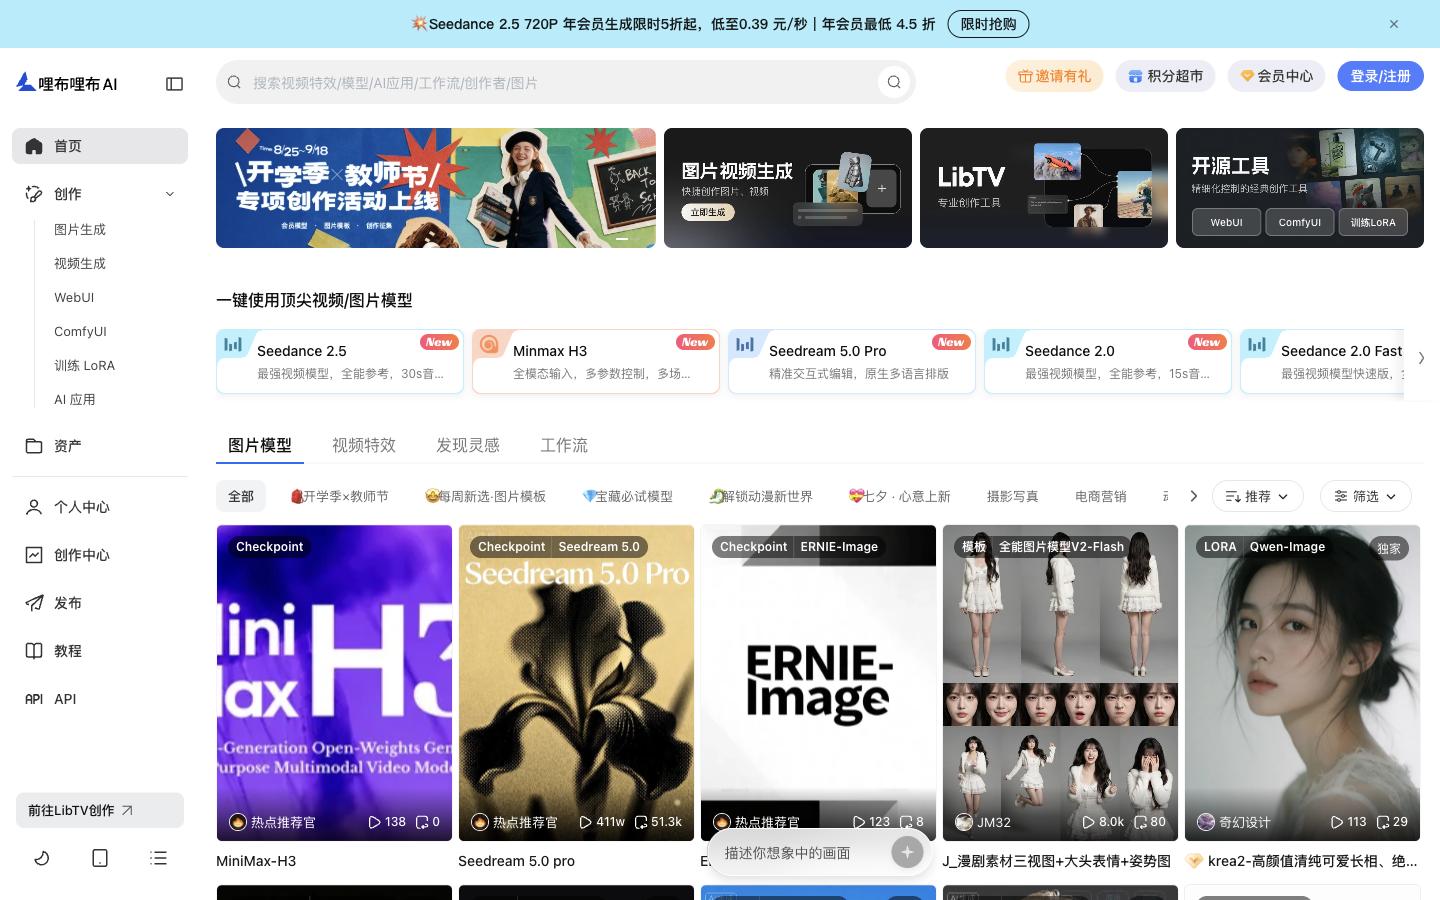Focus the top search input field
Image resolution: width=1440 pixels, height=900 pixels.
(x=564, y=82)
